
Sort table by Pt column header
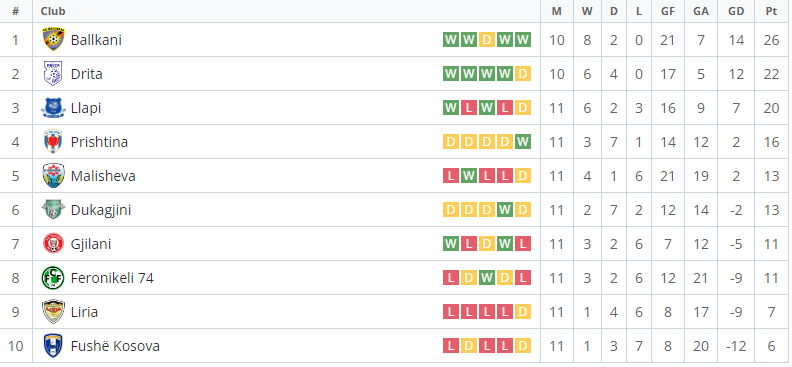(771, 11)
